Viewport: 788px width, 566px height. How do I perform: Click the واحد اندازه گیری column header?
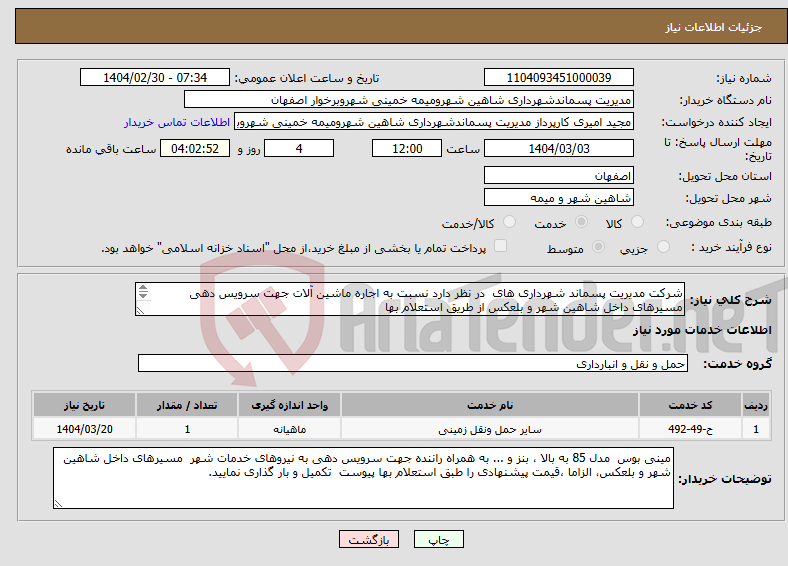point(289,405)
